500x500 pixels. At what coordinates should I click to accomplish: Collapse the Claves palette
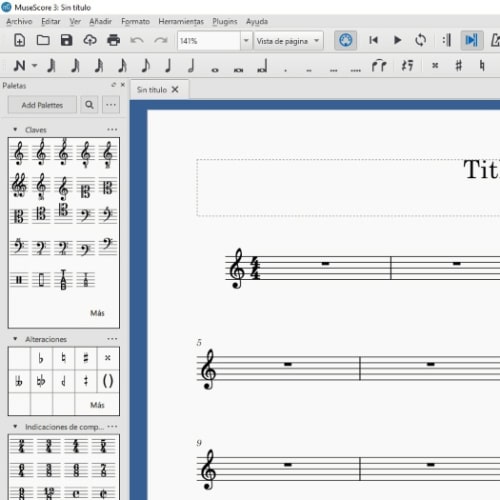click(x=15, y=129)
